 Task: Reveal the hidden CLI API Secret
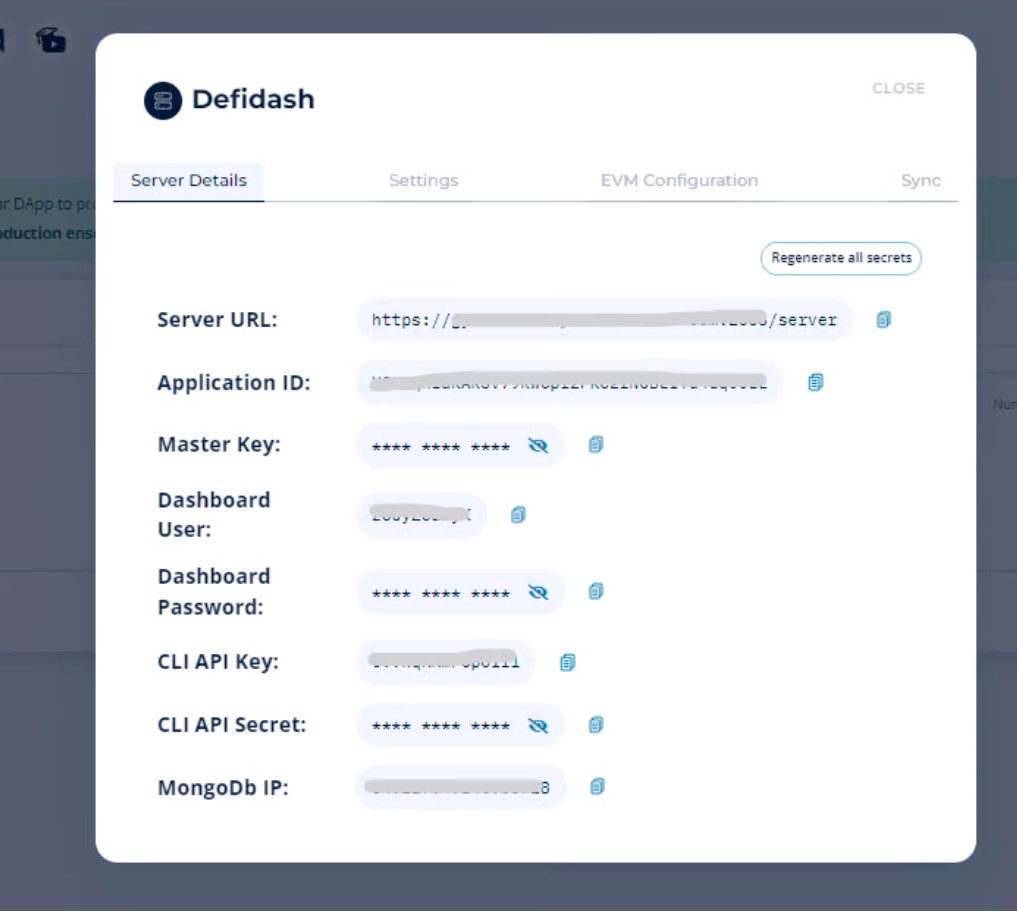(x=538, y=725)
